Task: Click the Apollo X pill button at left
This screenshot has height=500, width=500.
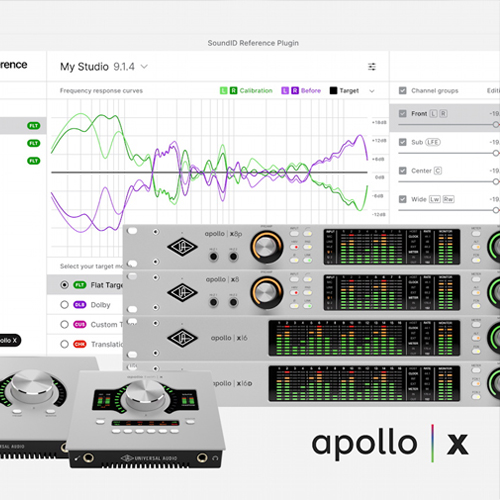Action: point(10,340)
